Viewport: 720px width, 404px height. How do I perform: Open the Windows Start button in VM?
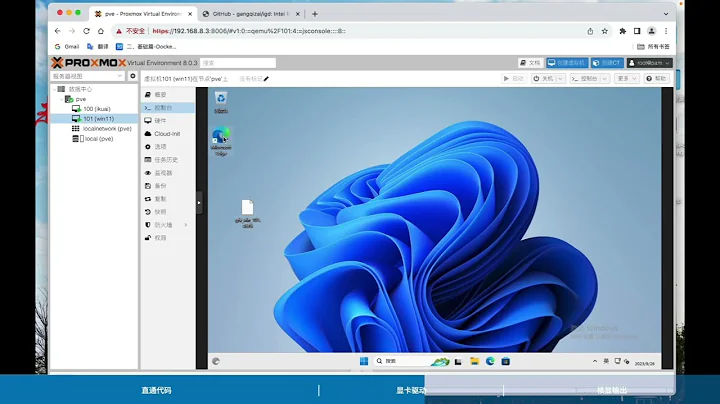pos(364,361)
